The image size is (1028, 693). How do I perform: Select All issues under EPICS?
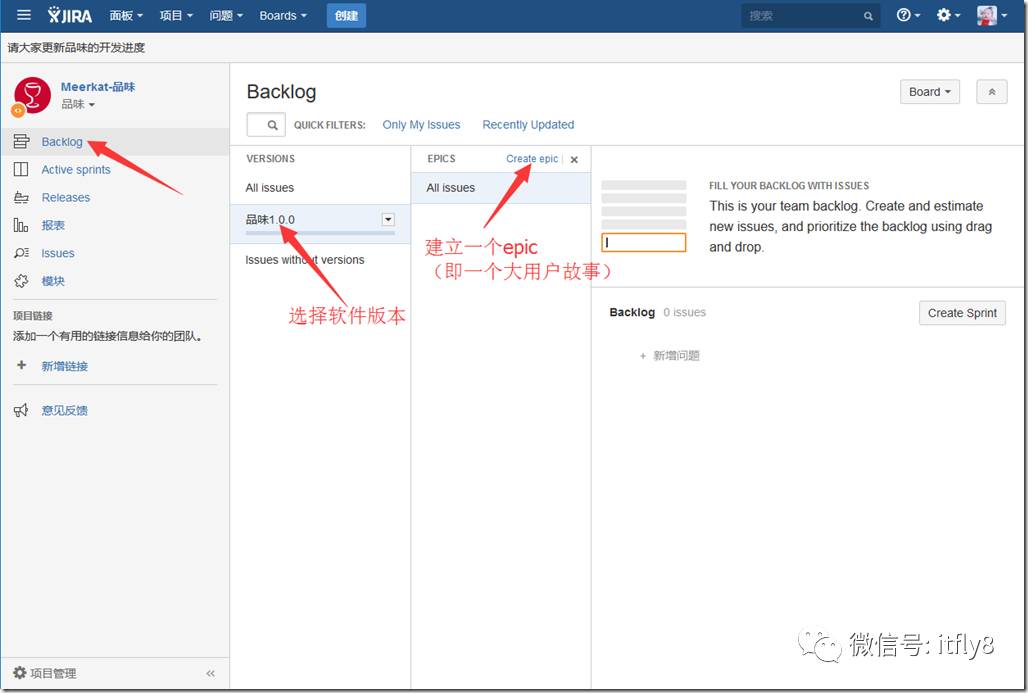coord(501,188)
